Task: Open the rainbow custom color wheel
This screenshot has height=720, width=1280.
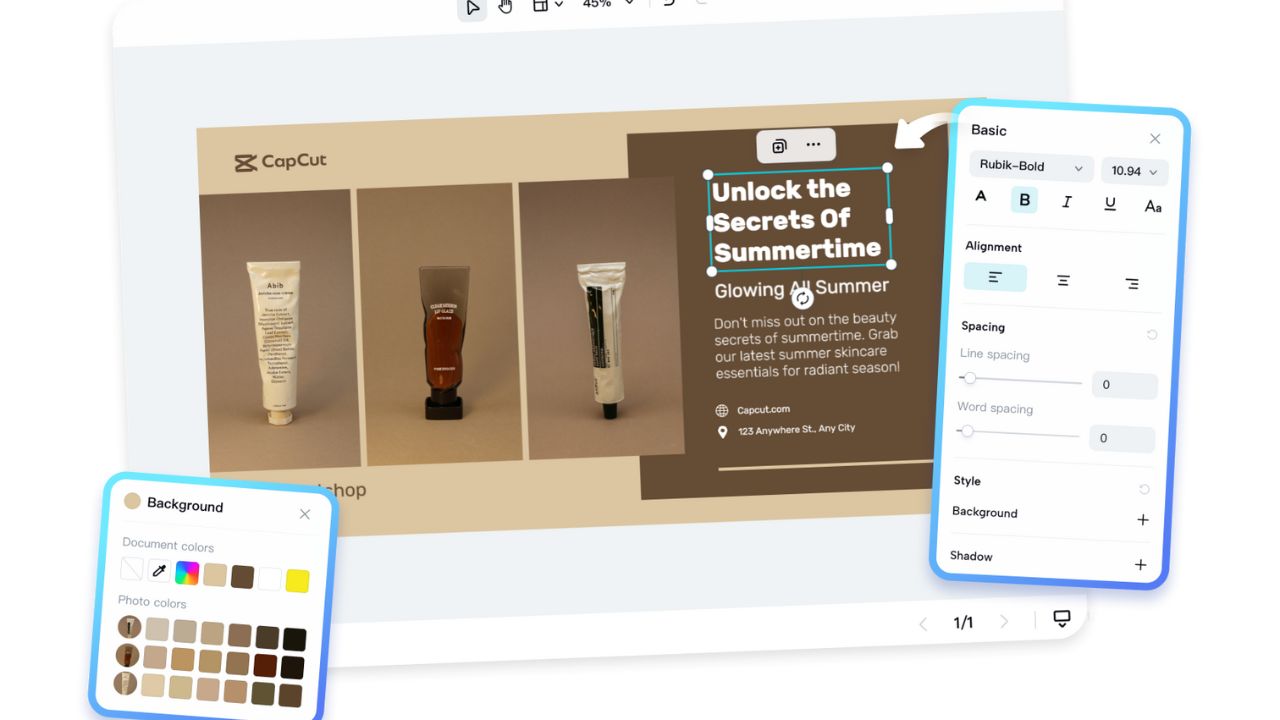Action: [187, 570]
